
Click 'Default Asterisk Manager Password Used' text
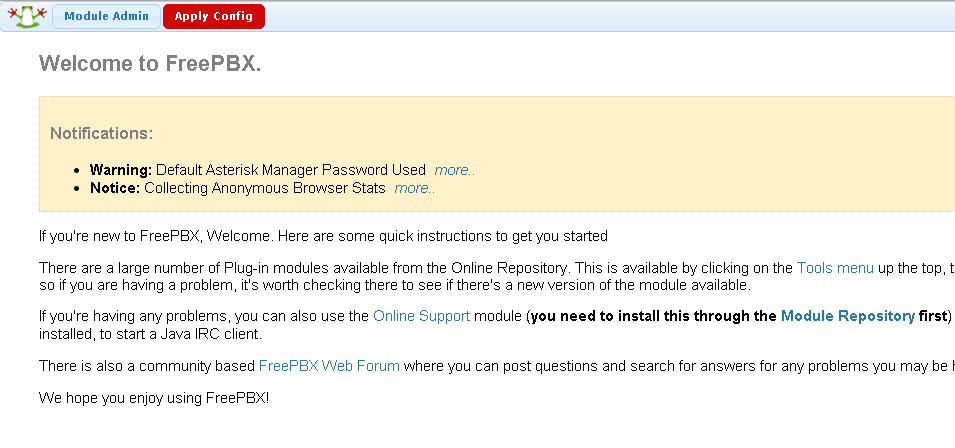[x=291, y=170]
